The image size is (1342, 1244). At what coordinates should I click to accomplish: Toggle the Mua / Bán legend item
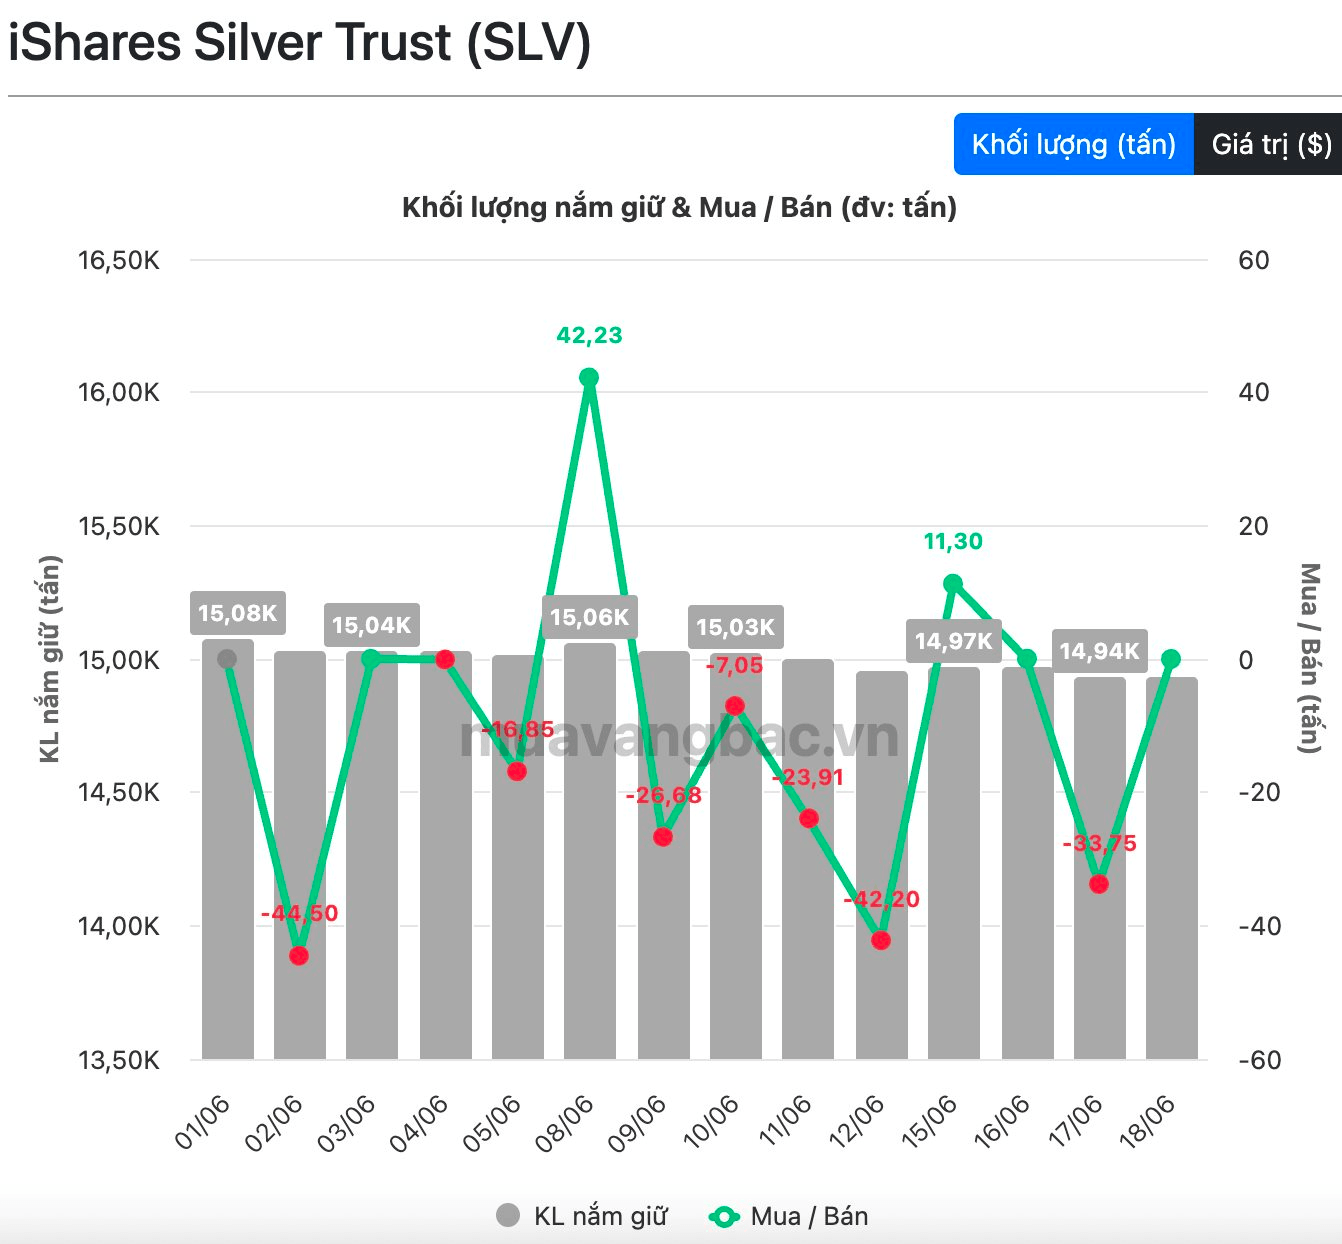click(788, 1216)
